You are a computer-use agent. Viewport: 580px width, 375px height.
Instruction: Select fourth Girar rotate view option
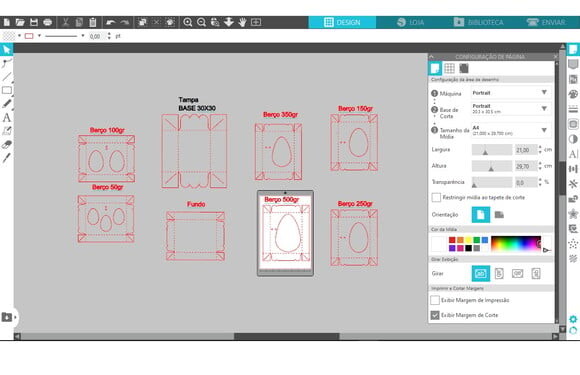coord(536,274)
